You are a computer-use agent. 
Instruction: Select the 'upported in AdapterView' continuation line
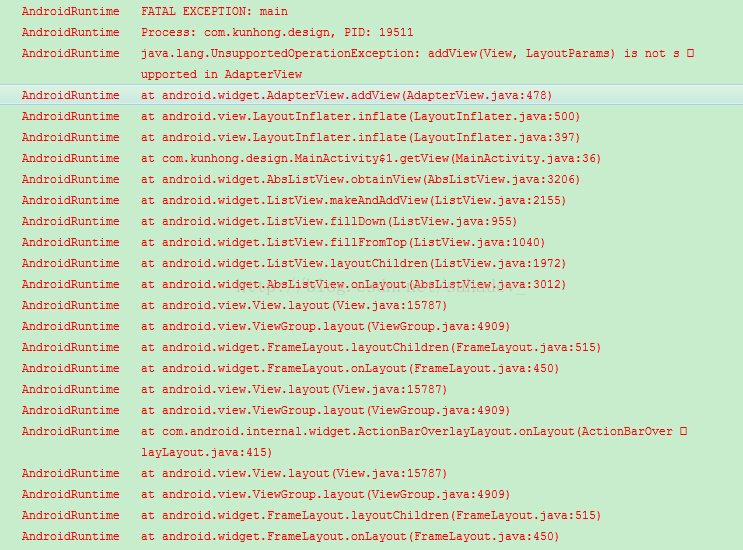[x=221, y=74]
